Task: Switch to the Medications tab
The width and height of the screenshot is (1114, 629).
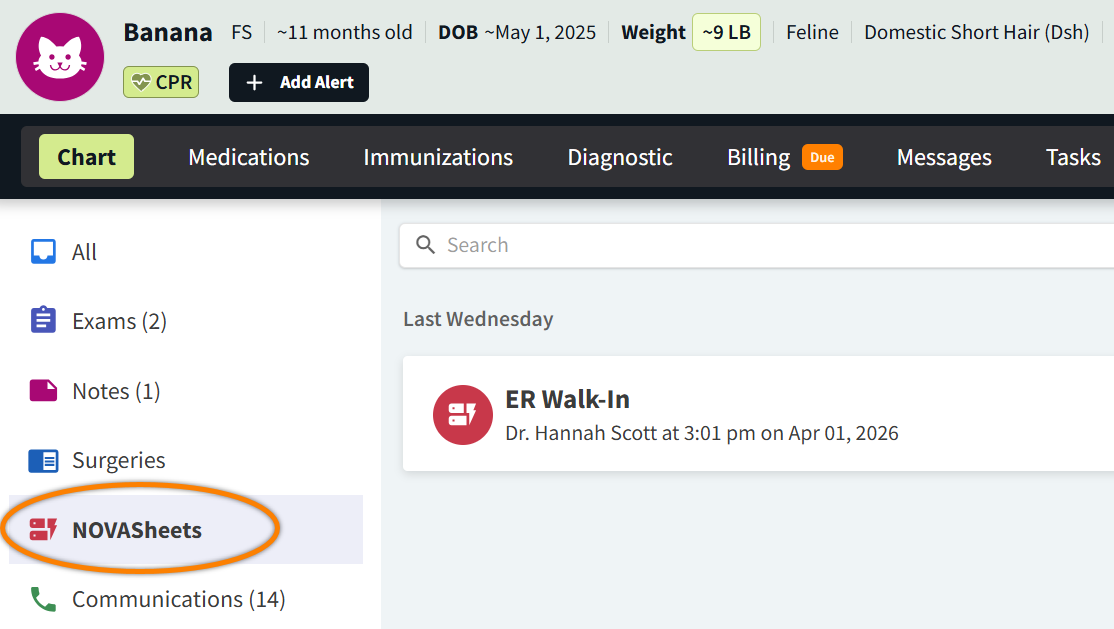Action: coord(249,157)
